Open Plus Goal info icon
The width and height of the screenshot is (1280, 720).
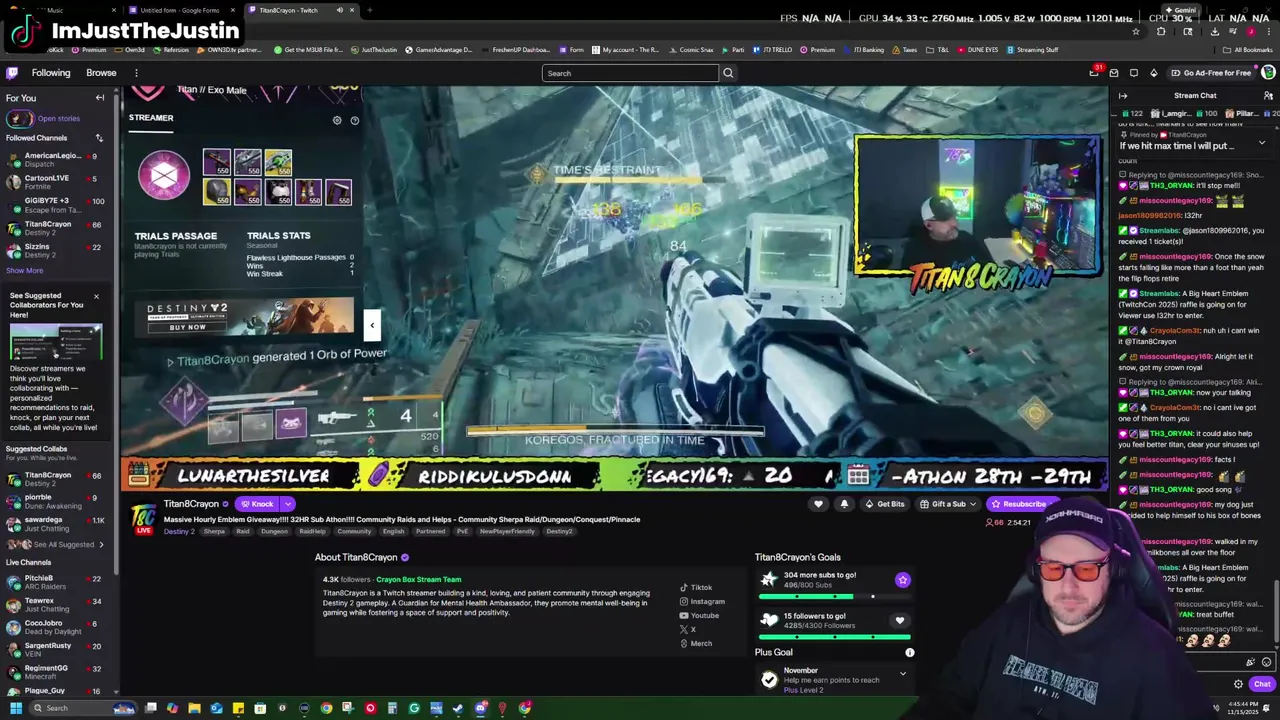[x=909, y=652]
